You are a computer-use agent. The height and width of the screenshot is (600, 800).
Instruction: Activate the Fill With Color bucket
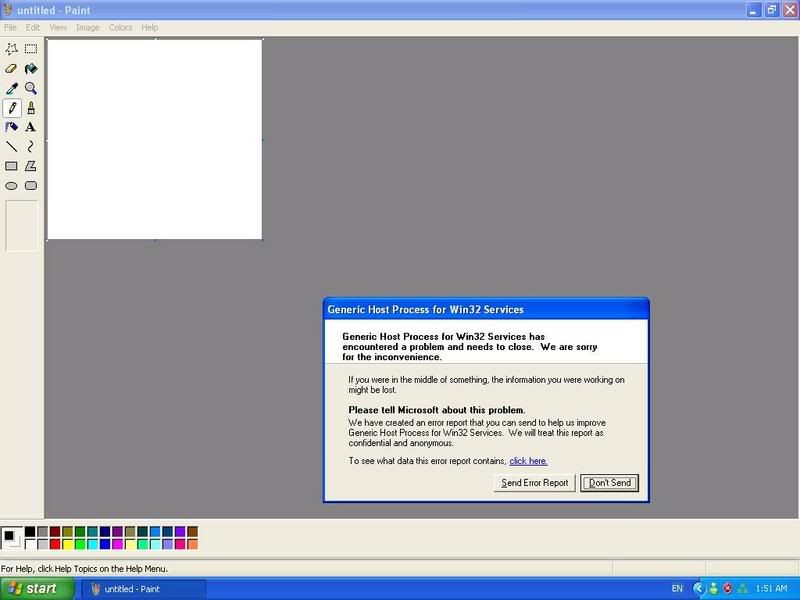tap(31, 69)
